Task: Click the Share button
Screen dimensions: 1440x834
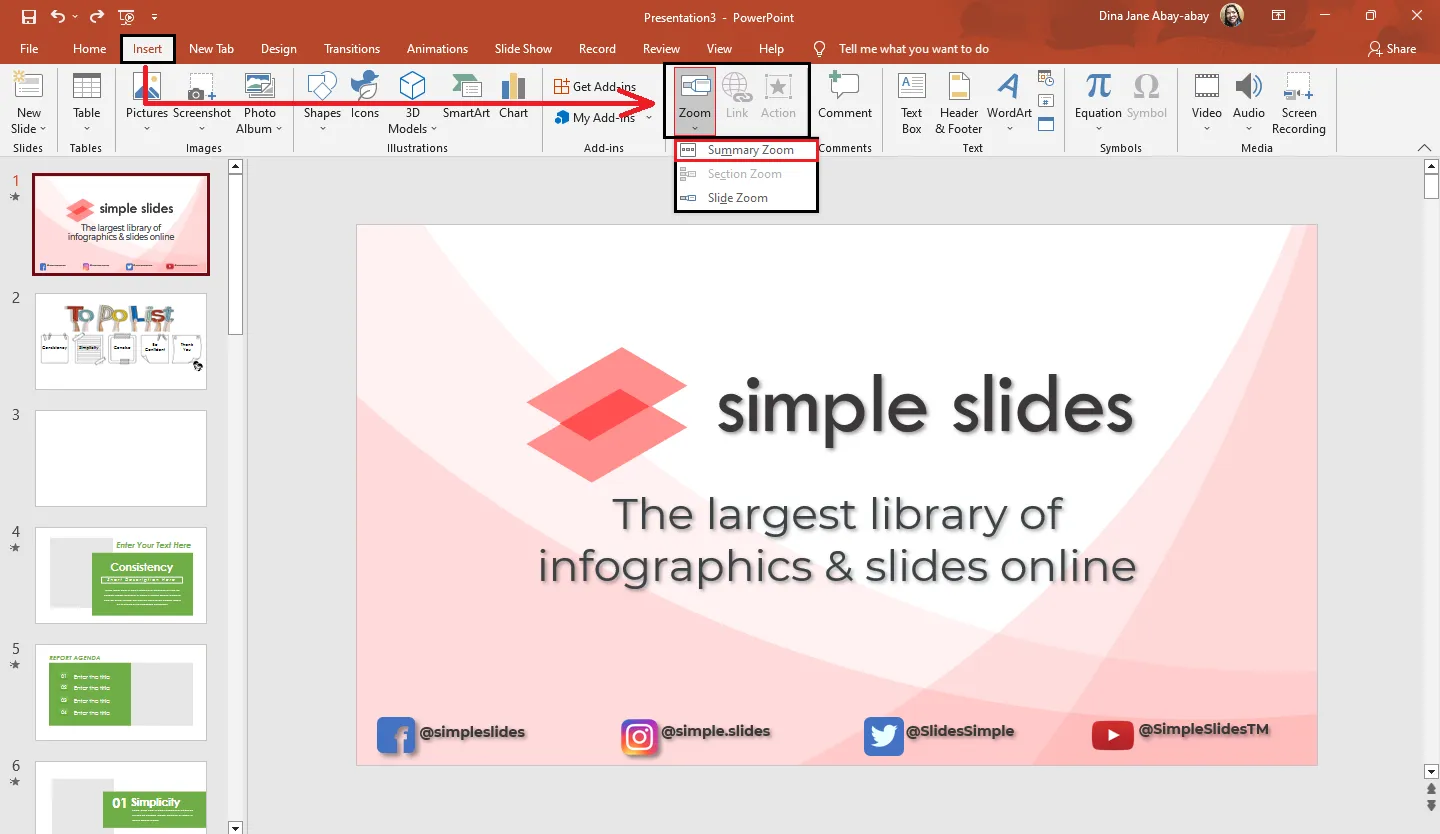Action: pos(1391,49)
